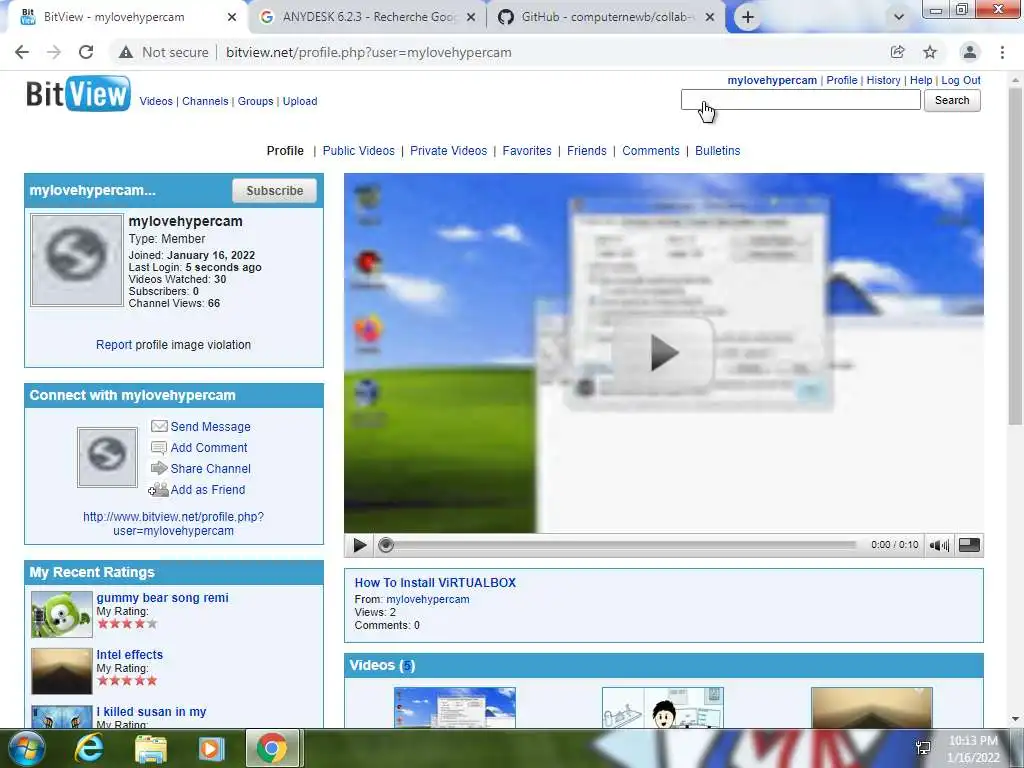This screenshot has width=1024, height=768.
Task: Click the browser forward arrow
Action: click(54, 52)
